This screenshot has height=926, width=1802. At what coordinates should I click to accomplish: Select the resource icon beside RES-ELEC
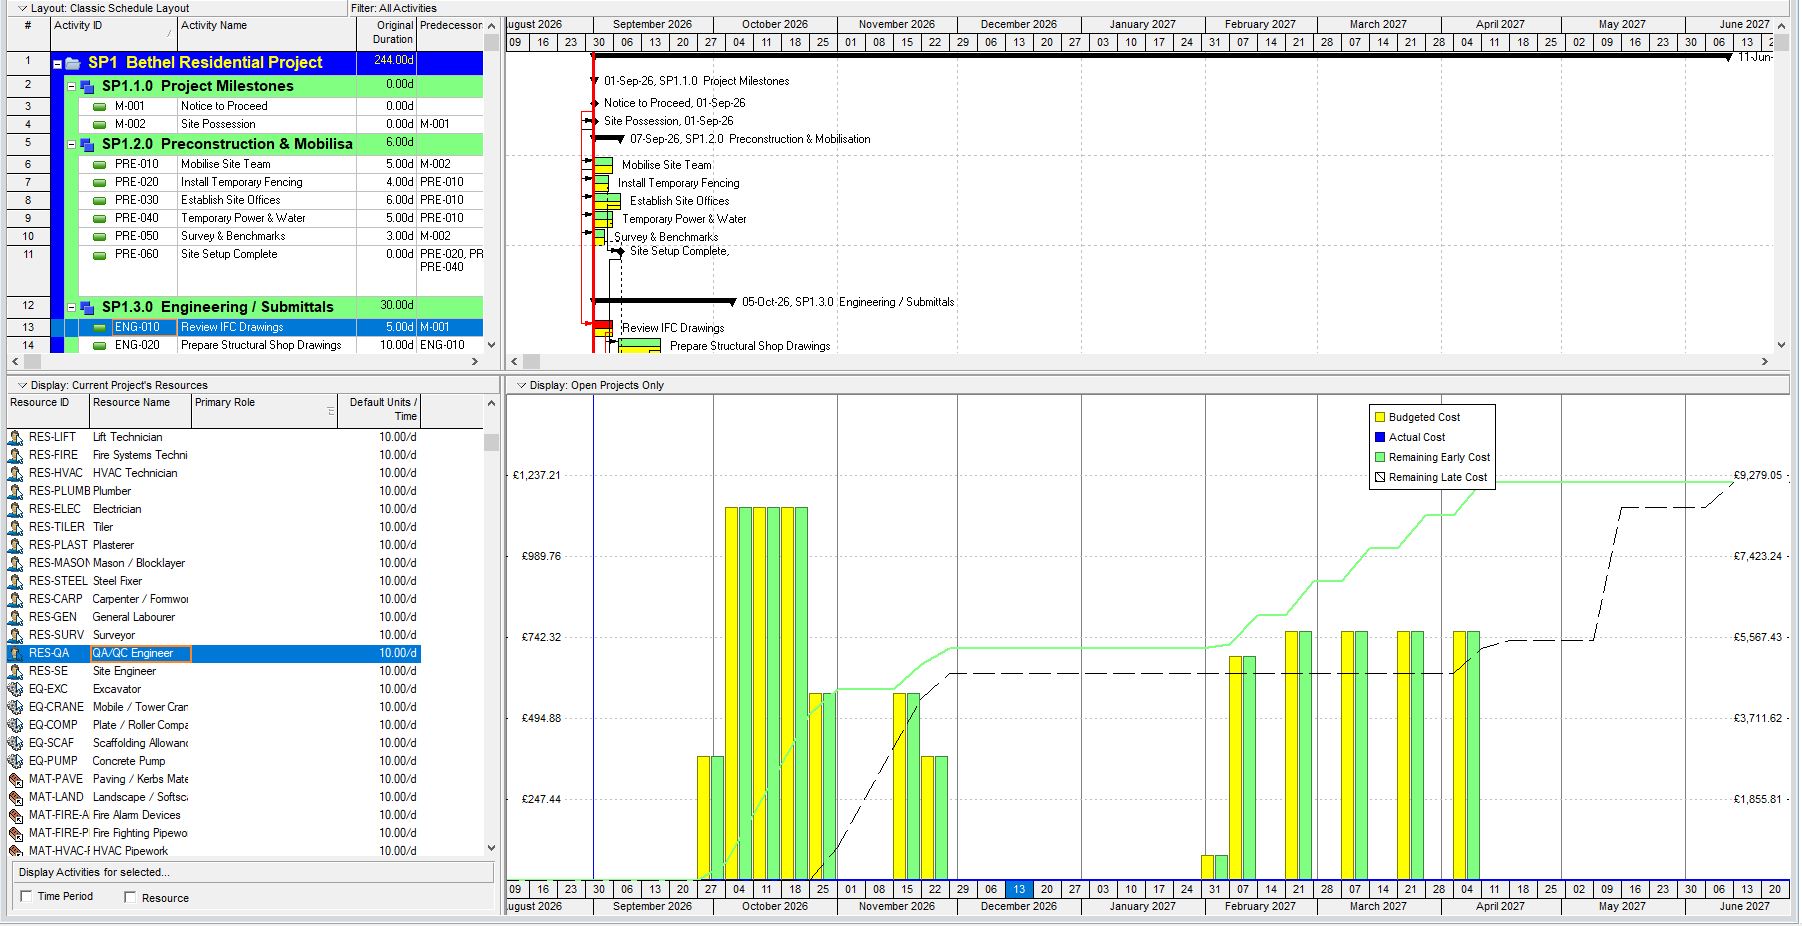(15, 509)
